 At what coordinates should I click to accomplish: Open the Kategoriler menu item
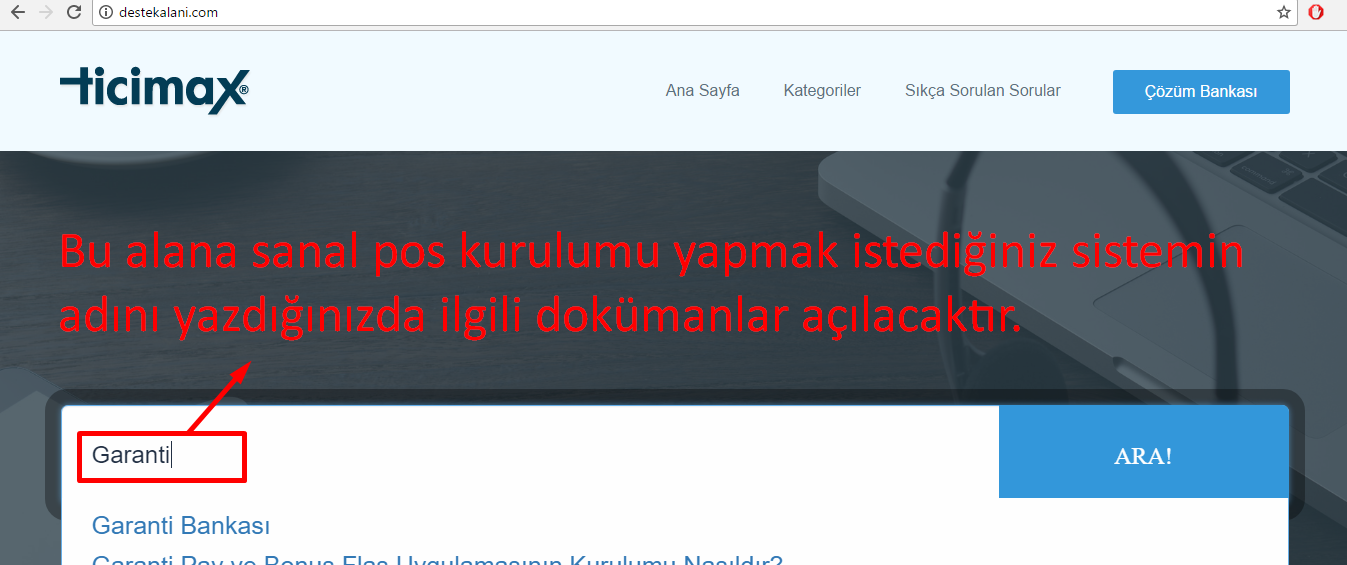pos(822,91)
